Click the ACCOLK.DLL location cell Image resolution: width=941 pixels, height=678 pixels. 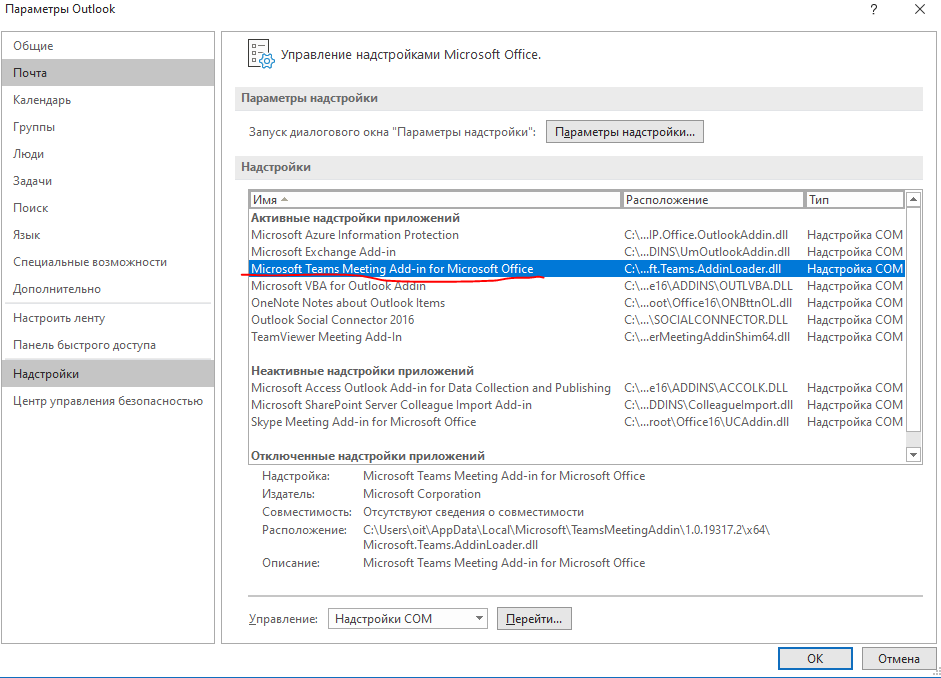(x=706, y=388)
